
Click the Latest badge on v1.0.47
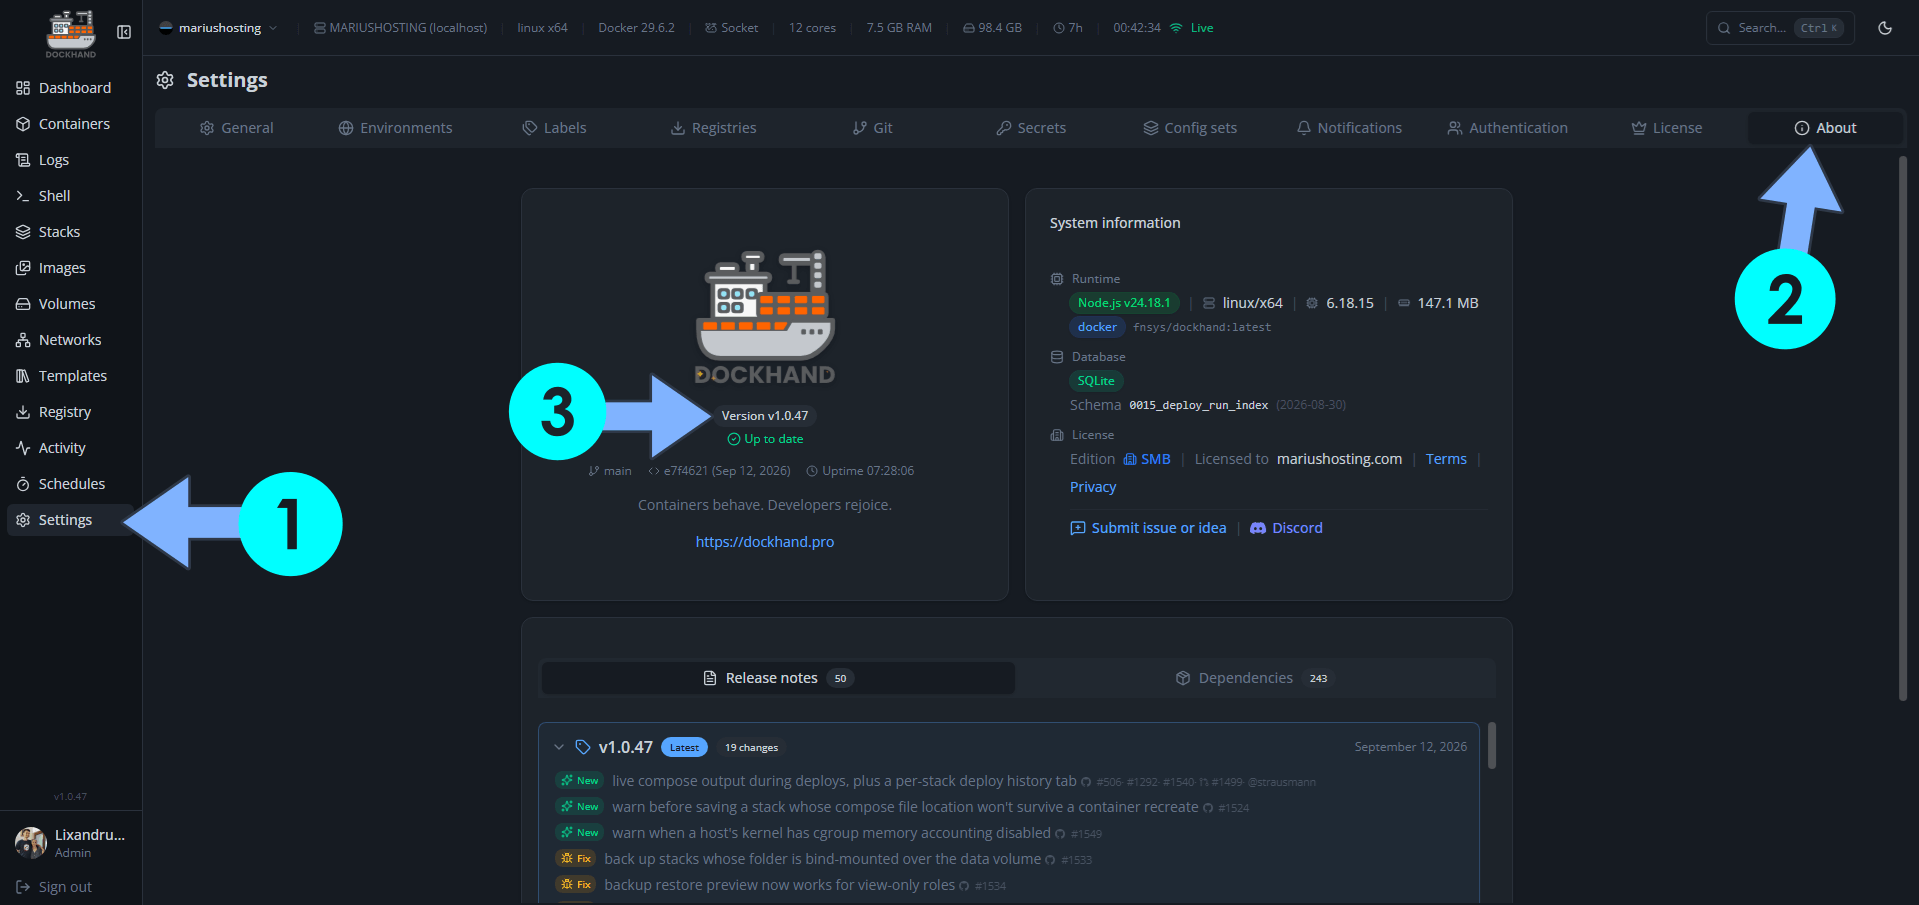tap(684, 747)
